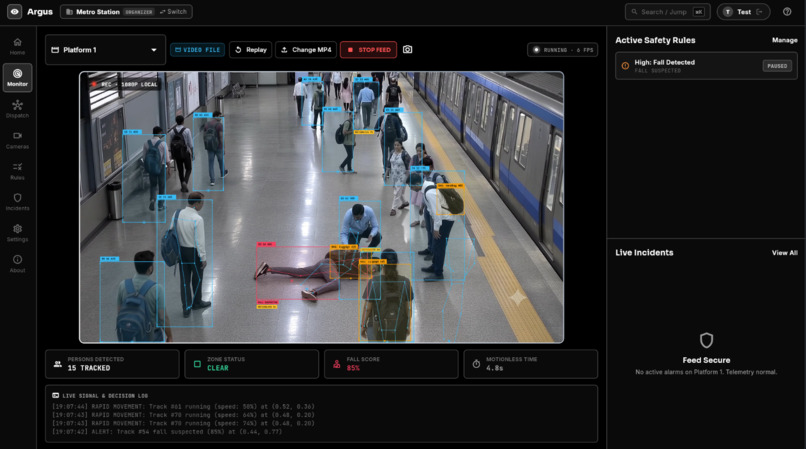806x449 pixels.
Task: Go to Cameras in the sidebar
Action: 17,140
